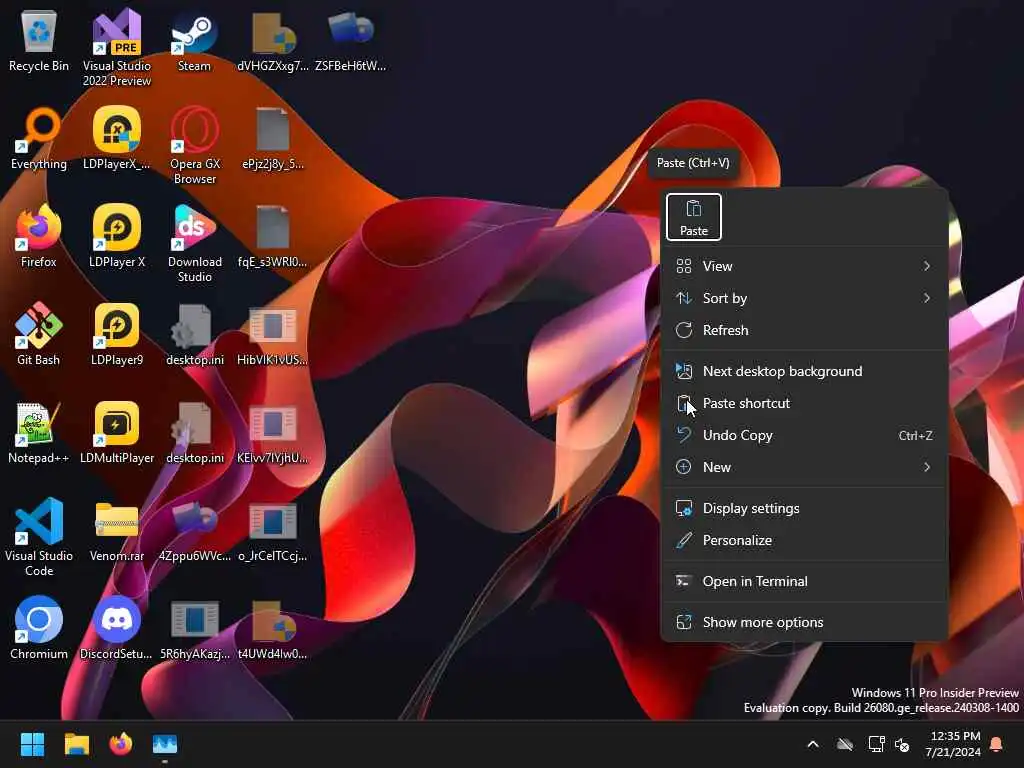Select the Venom.rar archive icon
Screen dimensions: 1024x768
[x=117, y=530]
